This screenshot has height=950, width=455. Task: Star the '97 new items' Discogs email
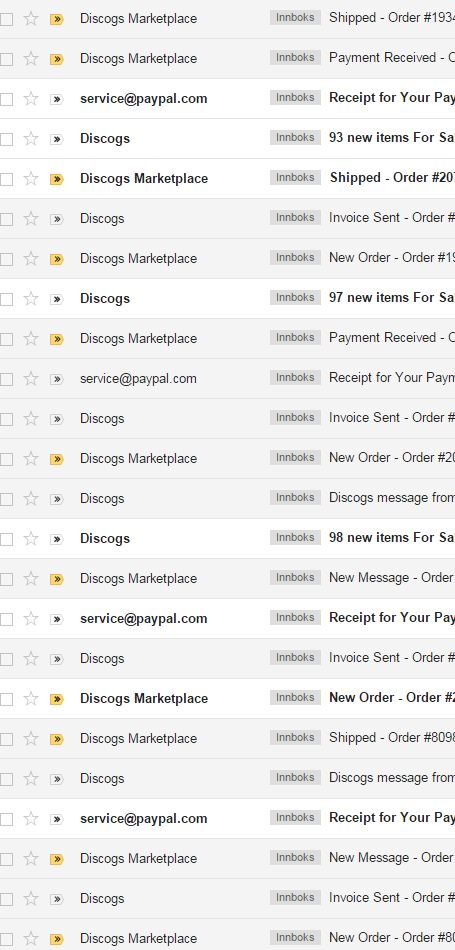click(31, 299)
